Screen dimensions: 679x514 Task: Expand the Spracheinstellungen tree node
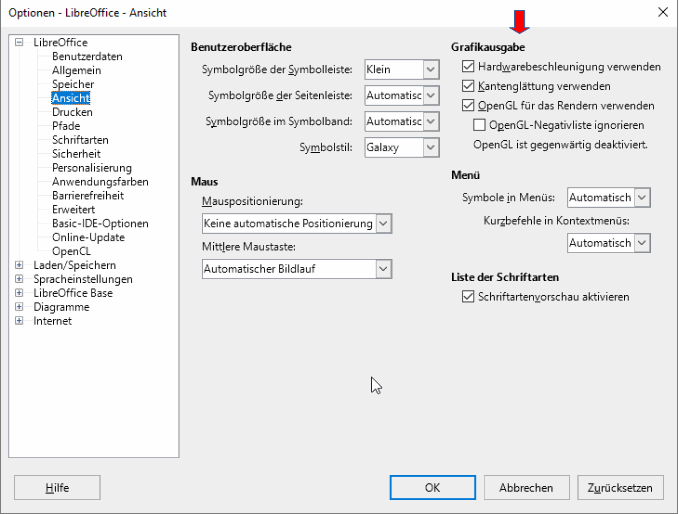click(19, 280)
